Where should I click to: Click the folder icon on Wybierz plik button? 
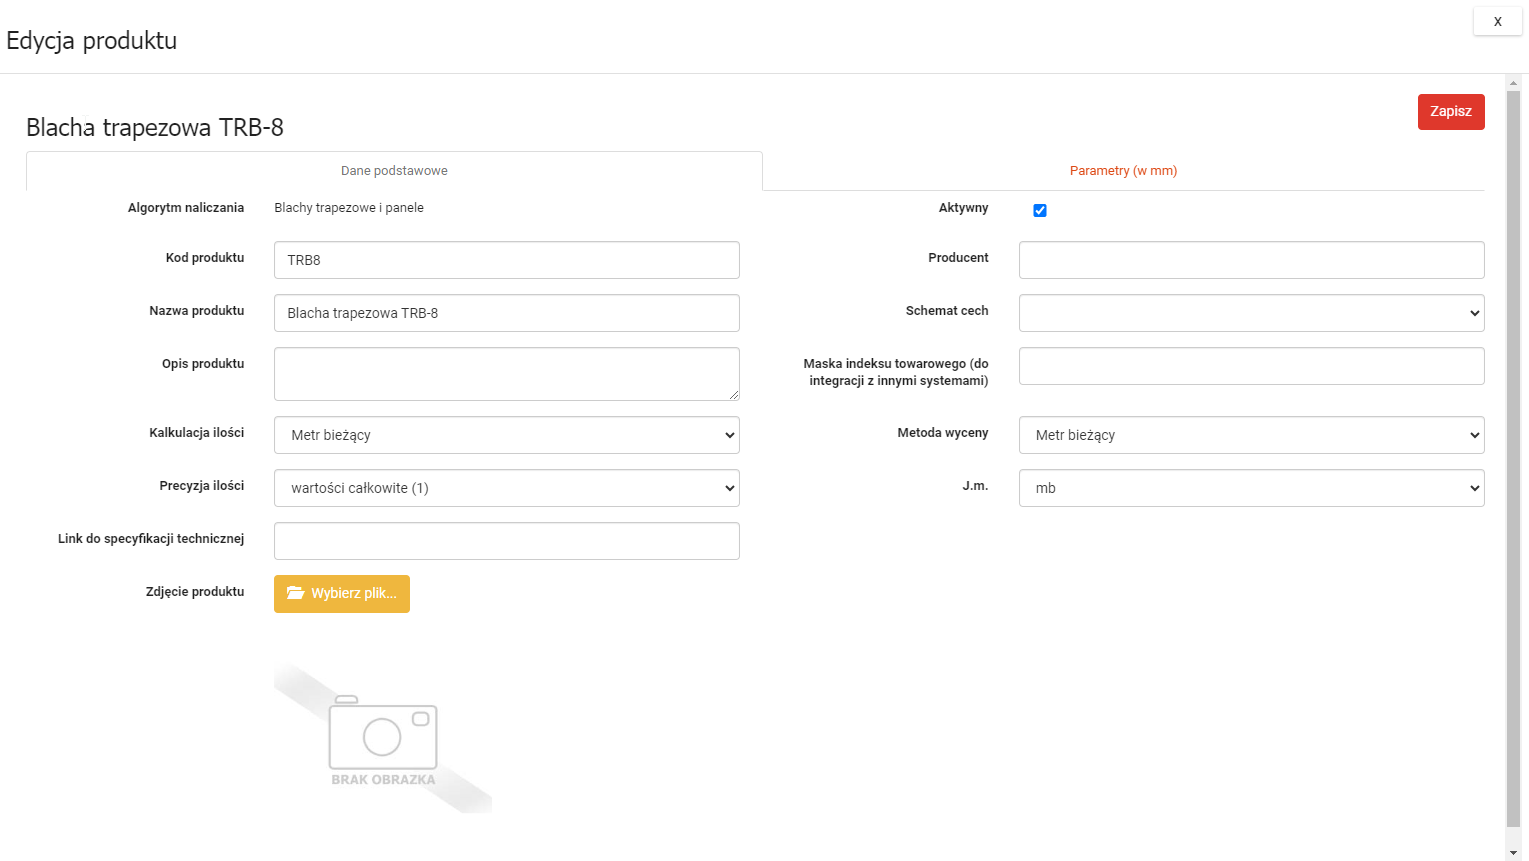[295, 593]
